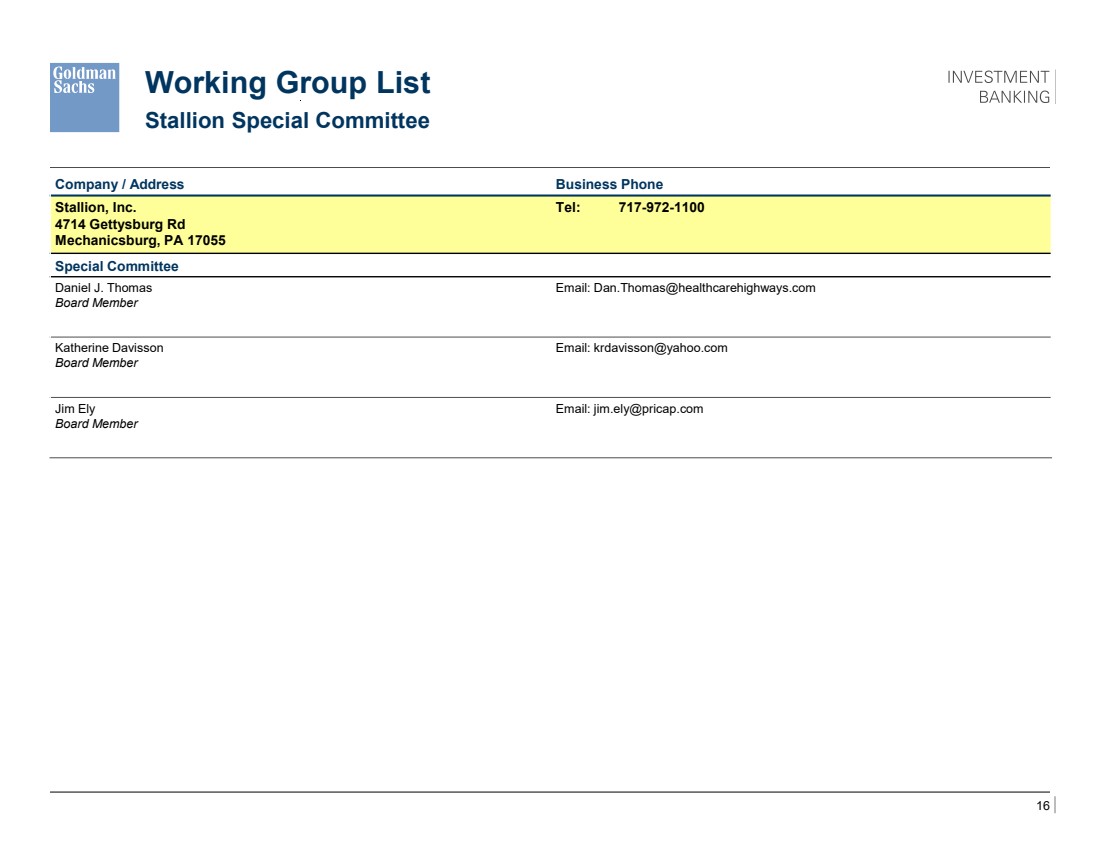Select the name 'Daniel J. Thomas'
The height and width of the screenshot is (849, 1100).
(103, 288)
